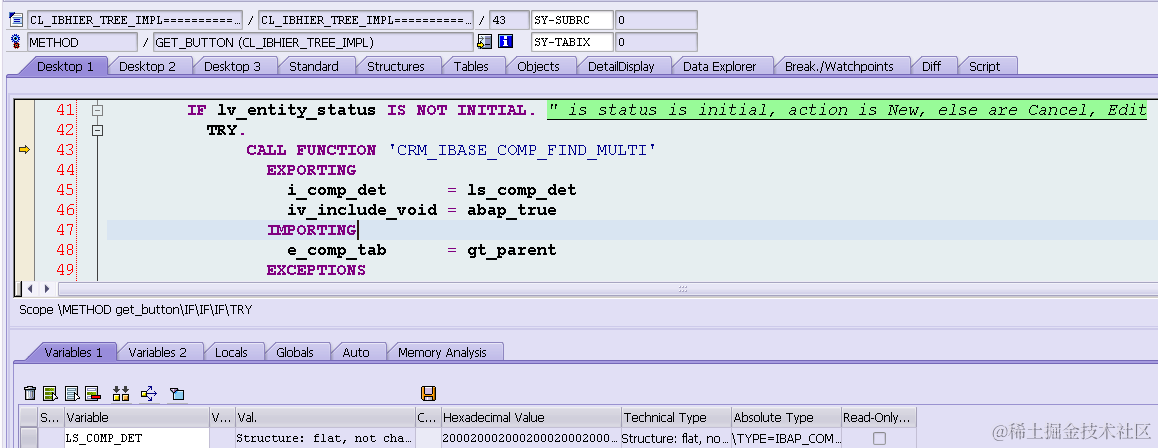Click the yellow boxes with down arrows icon
The image size is (1158, 448).
(x=121, y=393)
